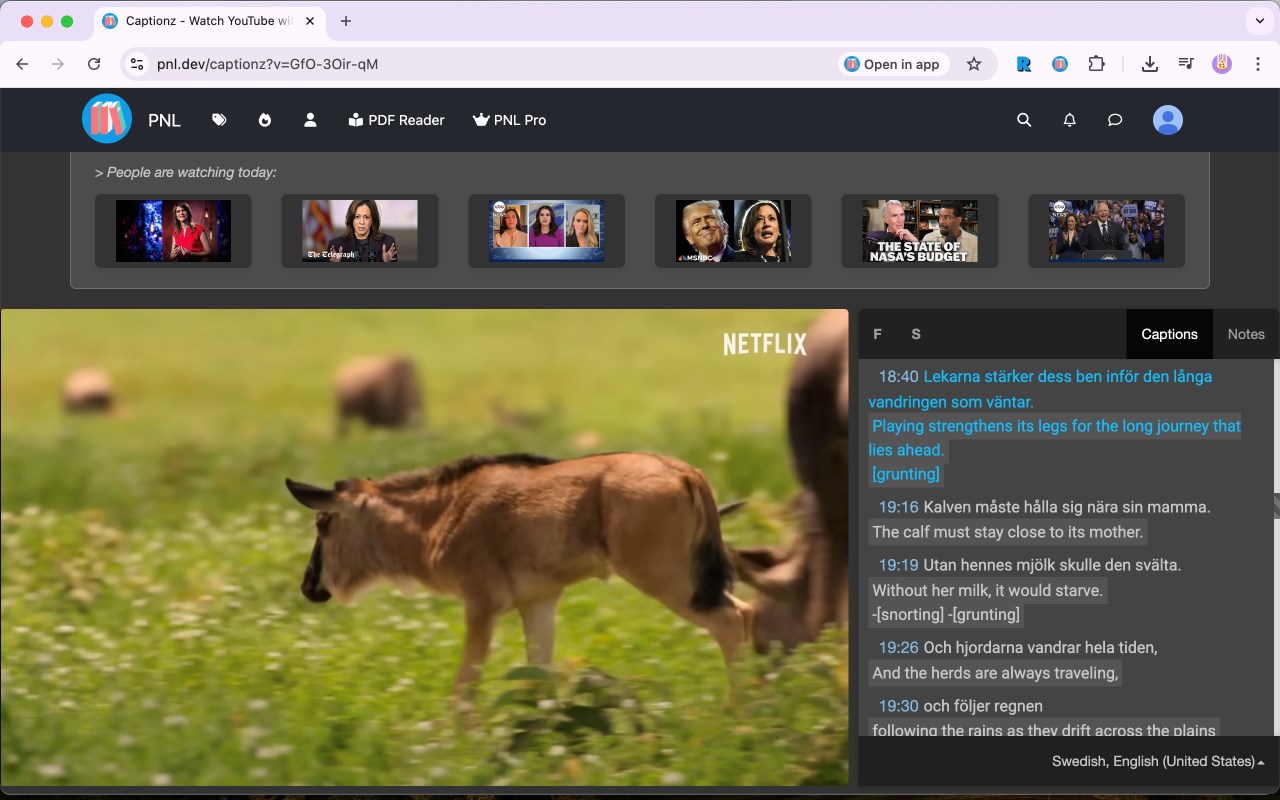Click translation 'And the herds are always traveling,'
1280x800 pixels.
click(x=995, y=673)
